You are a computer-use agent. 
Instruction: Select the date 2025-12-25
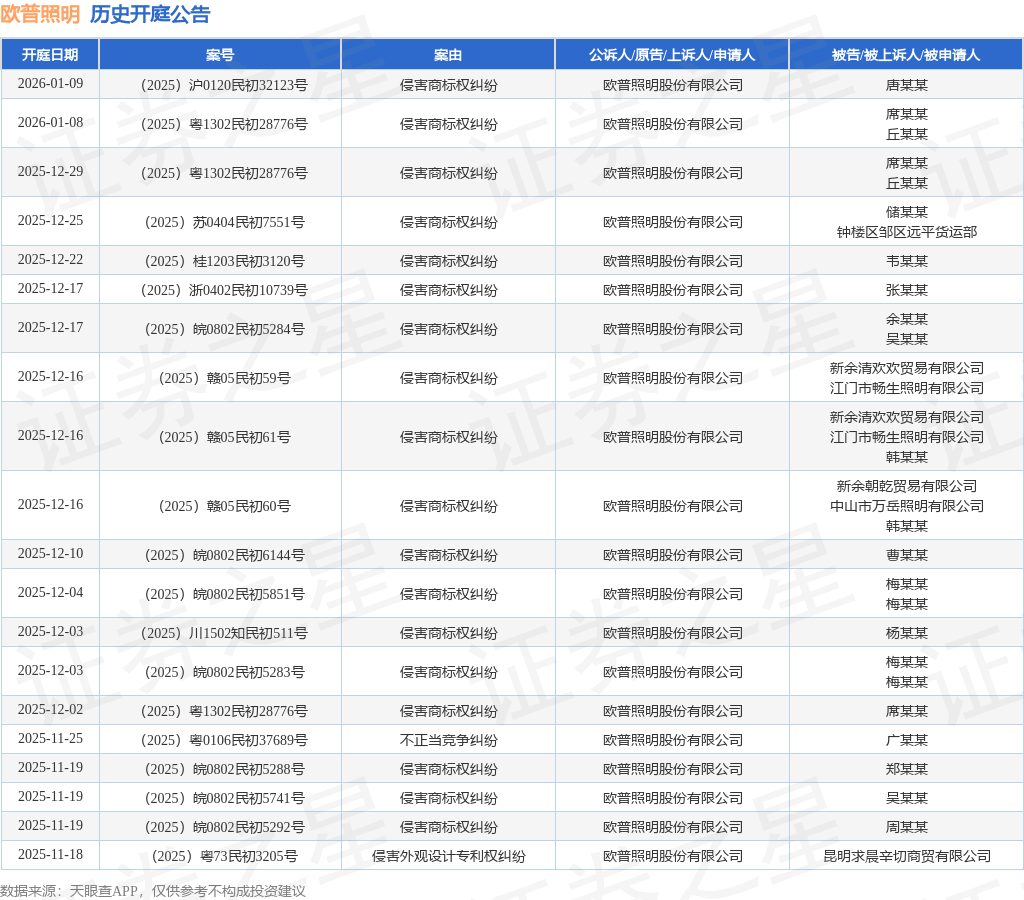click(50, 221)
